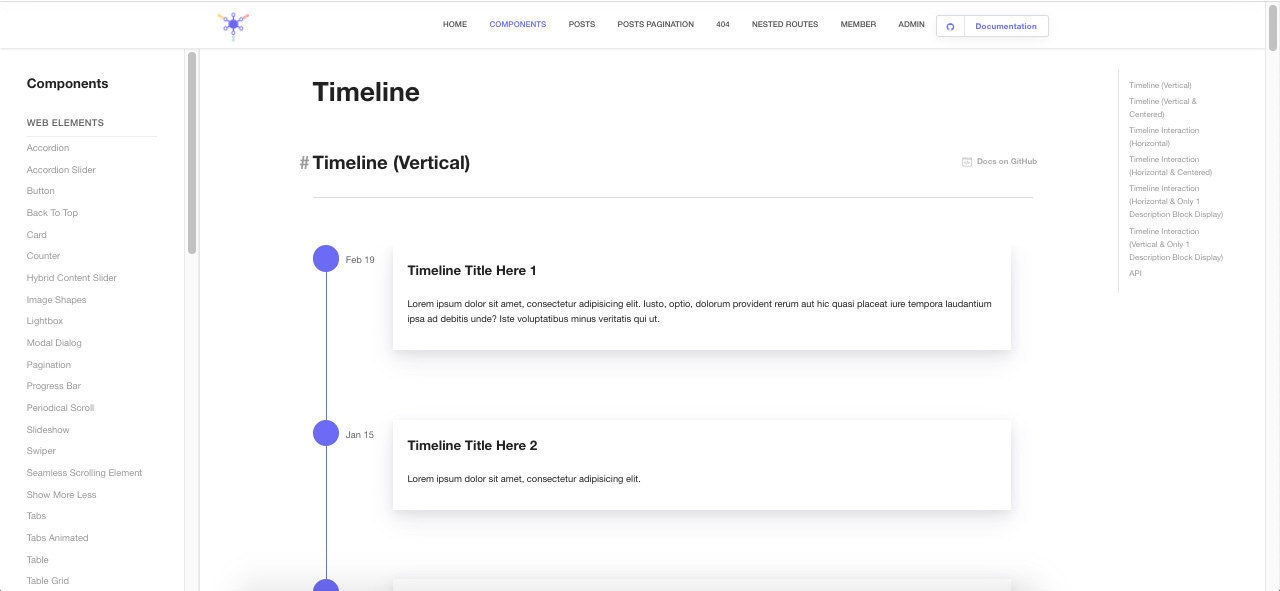Click the hash anchor beside Timeline (Vertical)
Viewport: 1280px width, 591px height.
(304, 162)
